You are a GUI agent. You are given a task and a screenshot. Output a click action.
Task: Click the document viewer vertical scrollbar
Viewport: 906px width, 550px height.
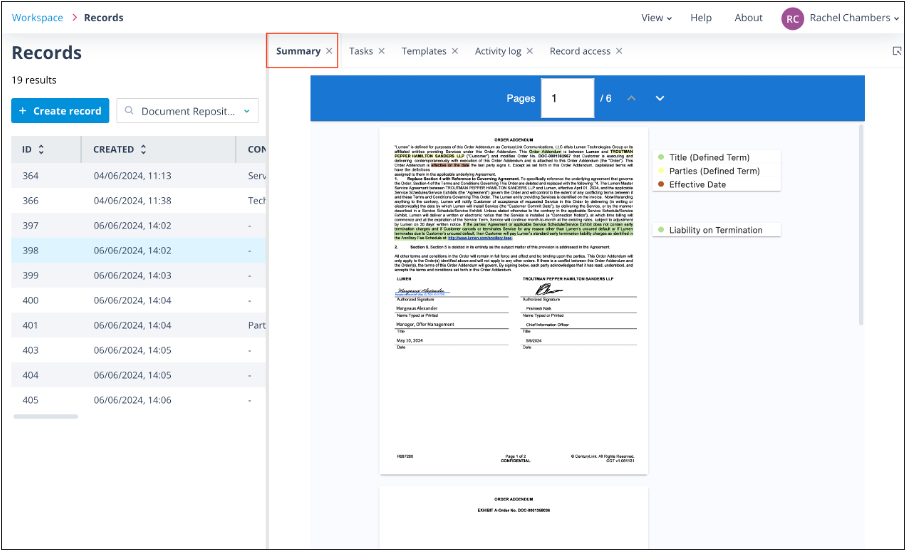coord(860,225)
